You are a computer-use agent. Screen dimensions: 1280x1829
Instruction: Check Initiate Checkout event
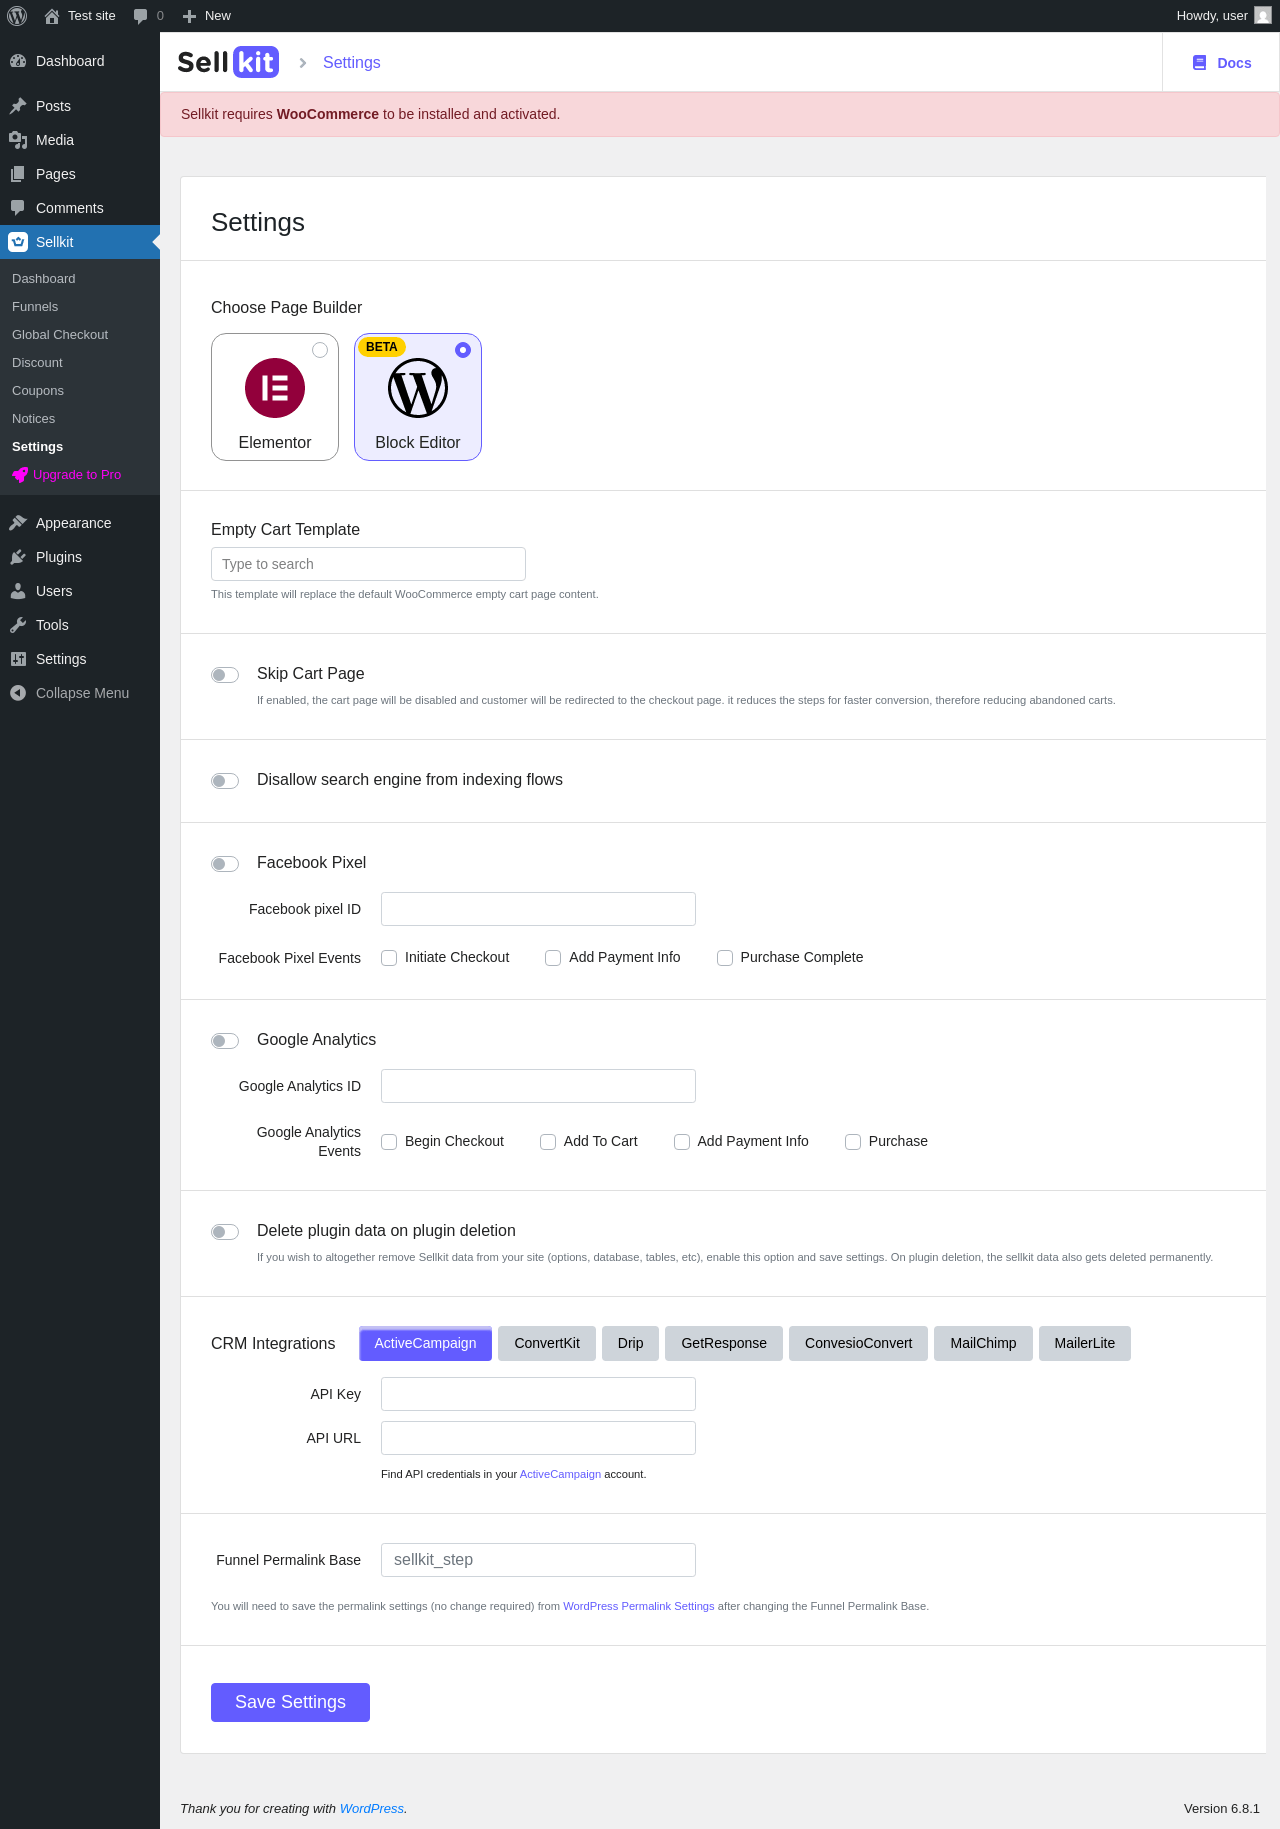pyautogui.click(x=389, y=958)
